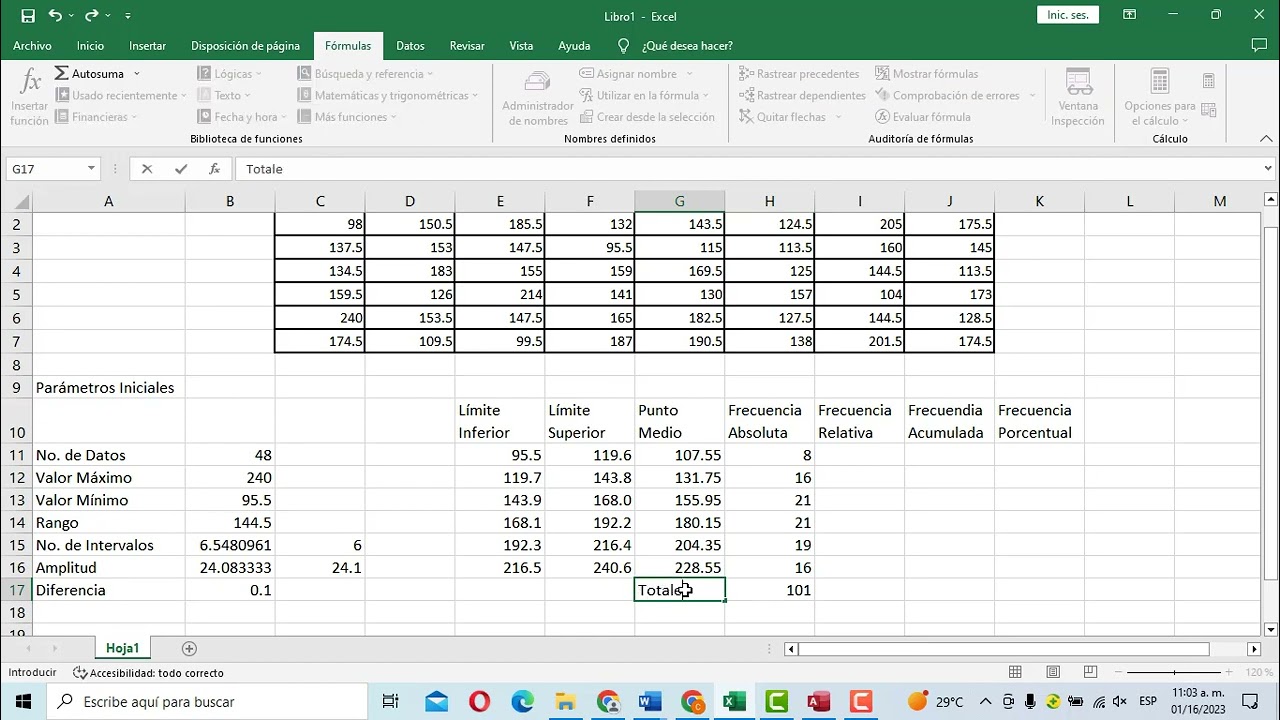Switch to Page Break preview icon
The image size is (1280, 720).
(x=1091, y=672)
